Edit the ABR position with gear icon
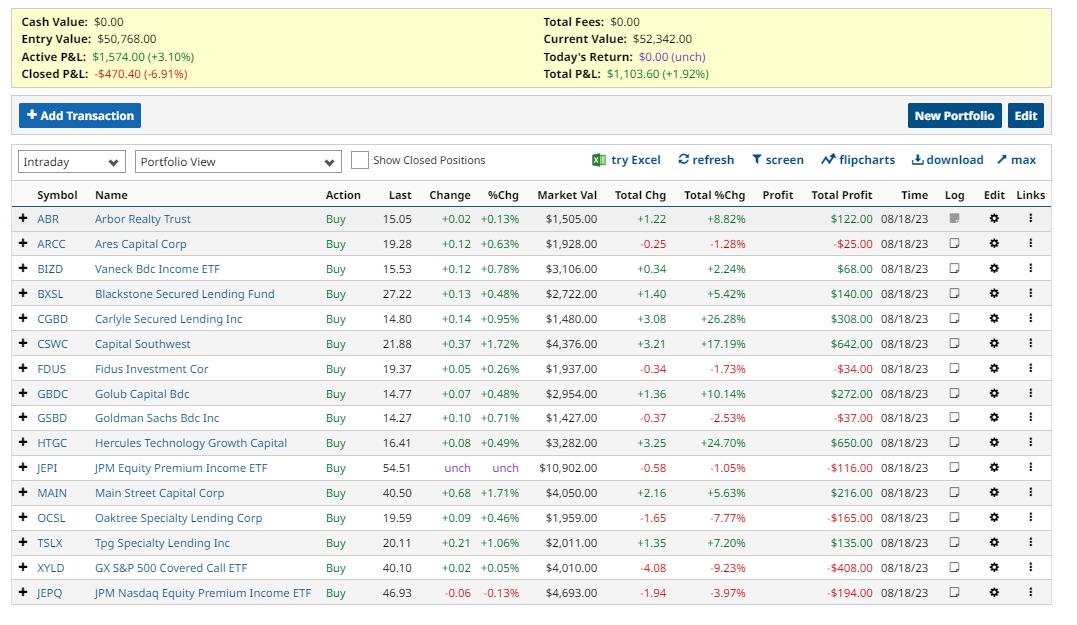 tap(994, 218)
